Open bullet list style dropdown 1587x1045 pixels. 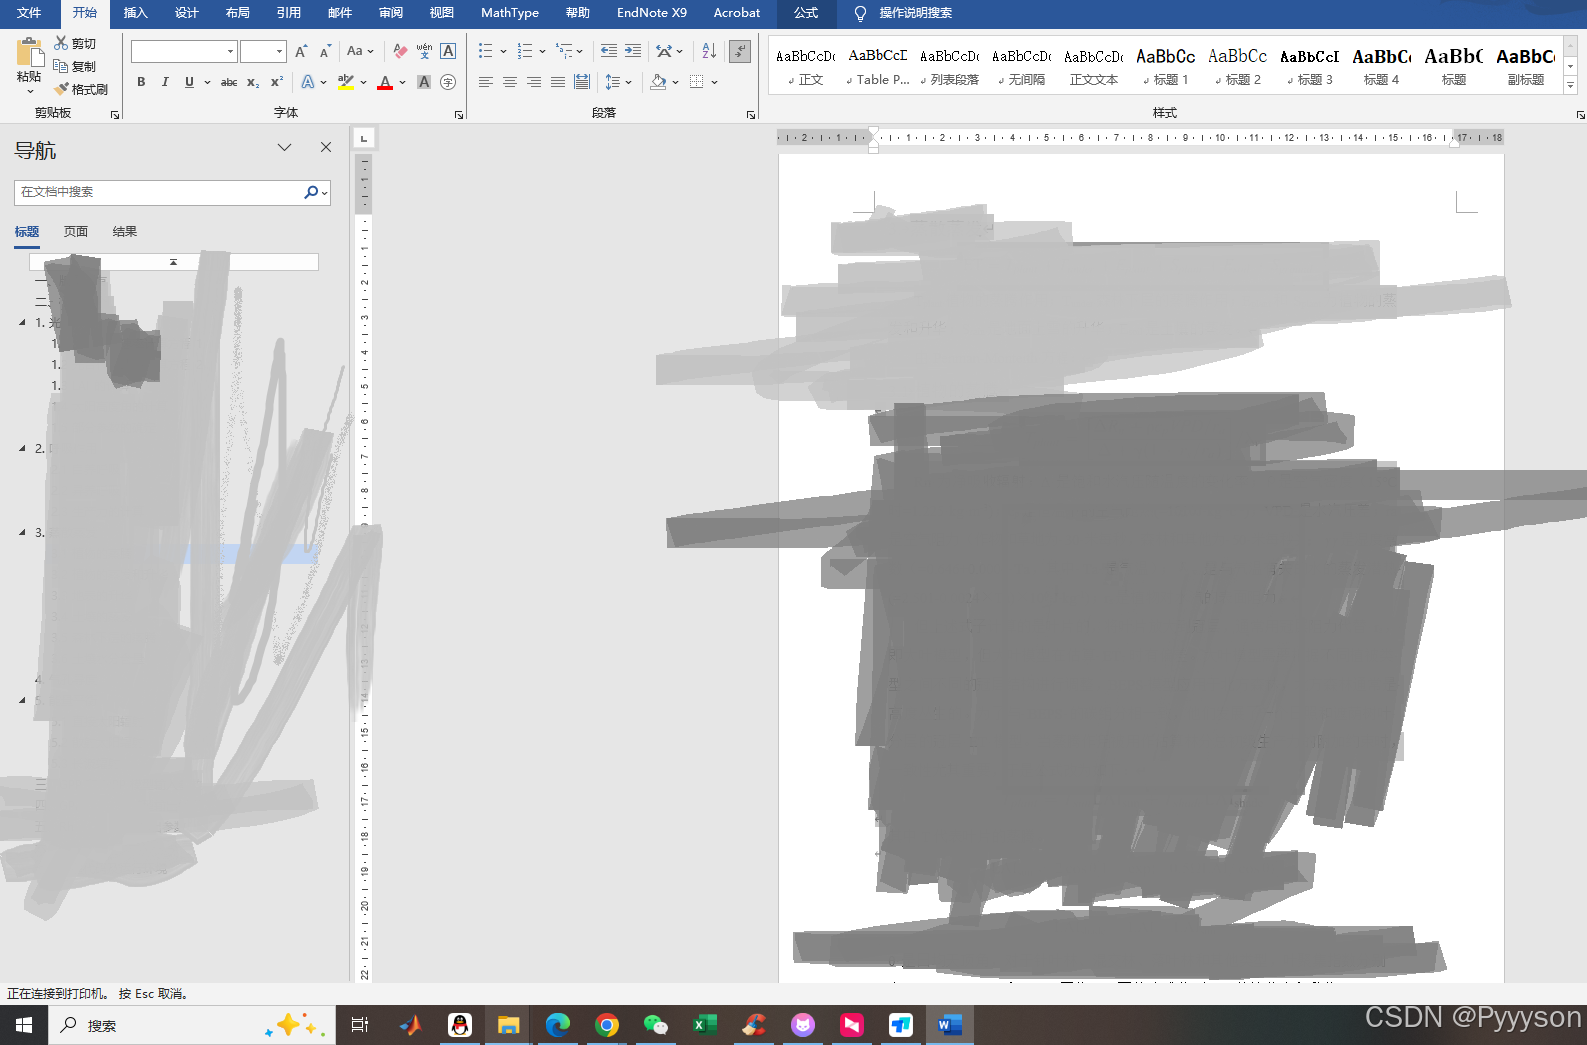(503, 51)
